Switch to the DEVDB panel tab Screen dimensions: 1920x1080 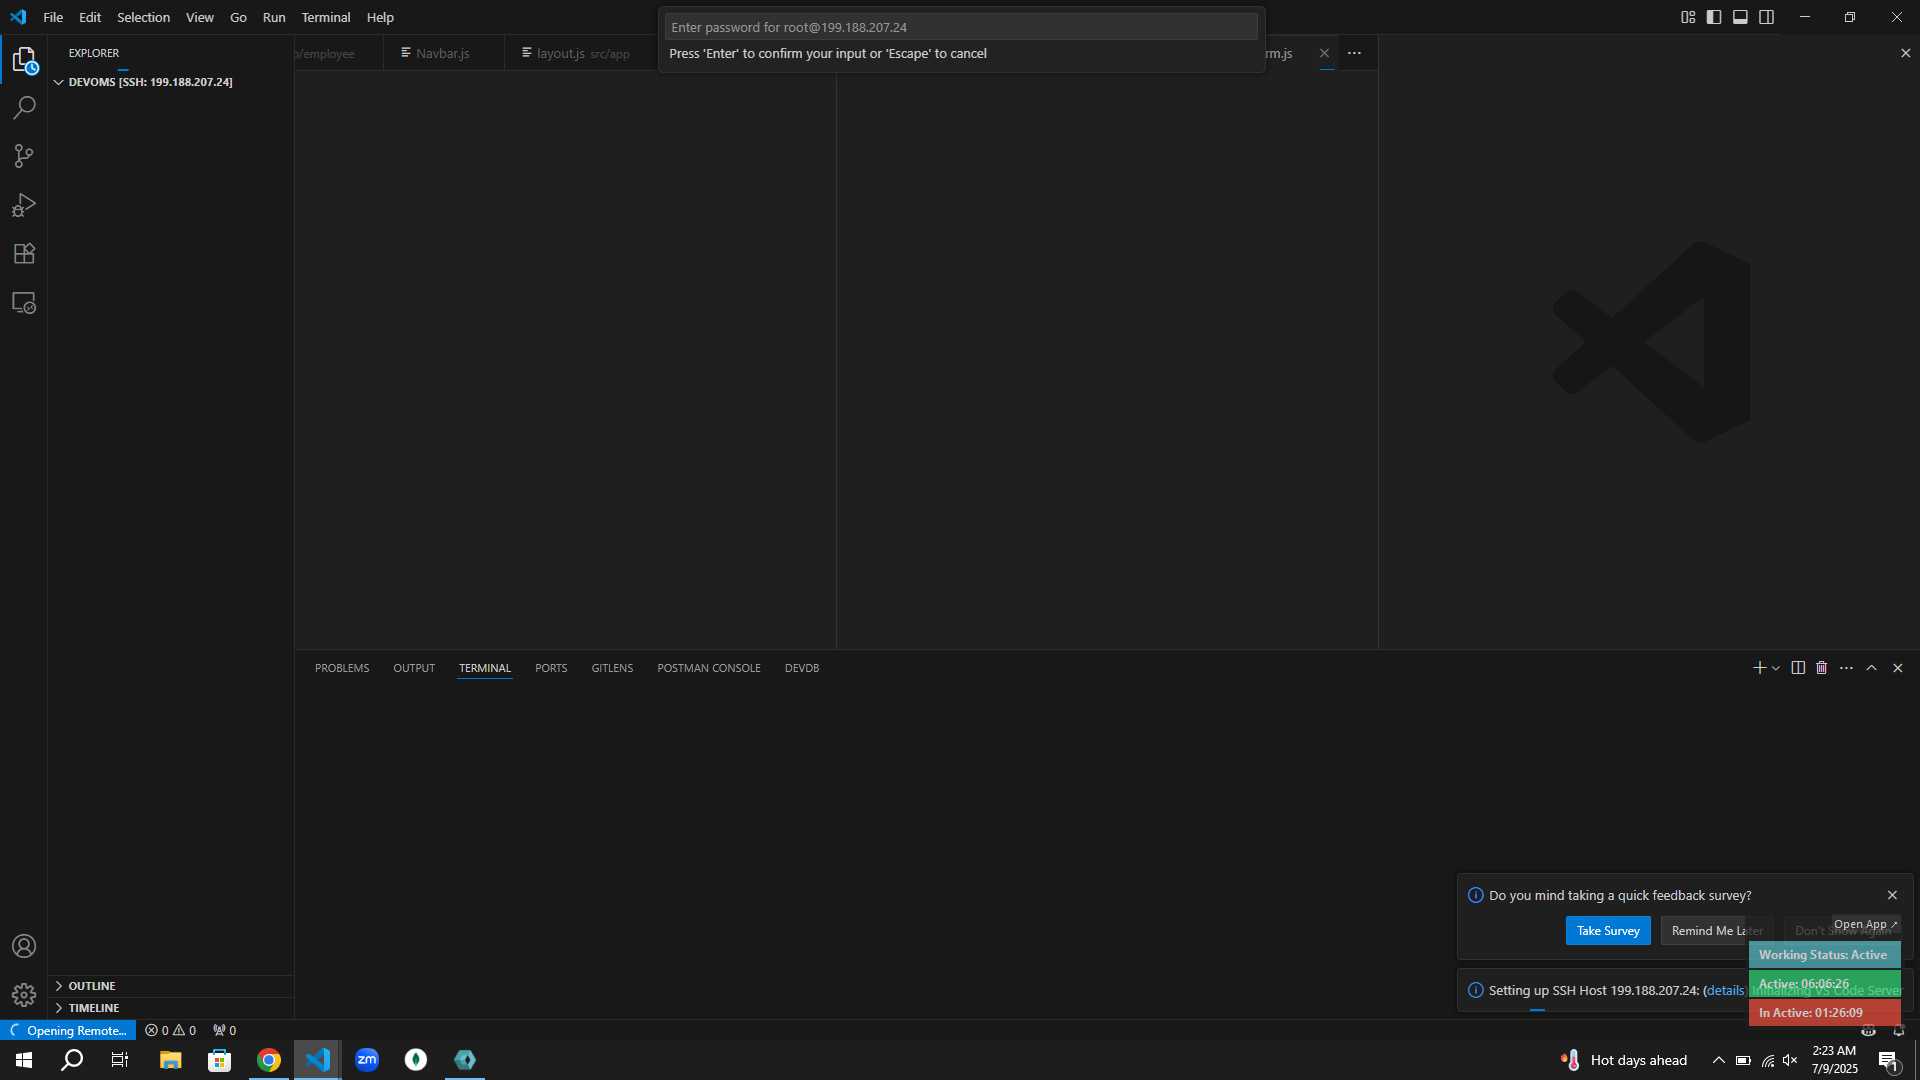[x=802, y=668]
